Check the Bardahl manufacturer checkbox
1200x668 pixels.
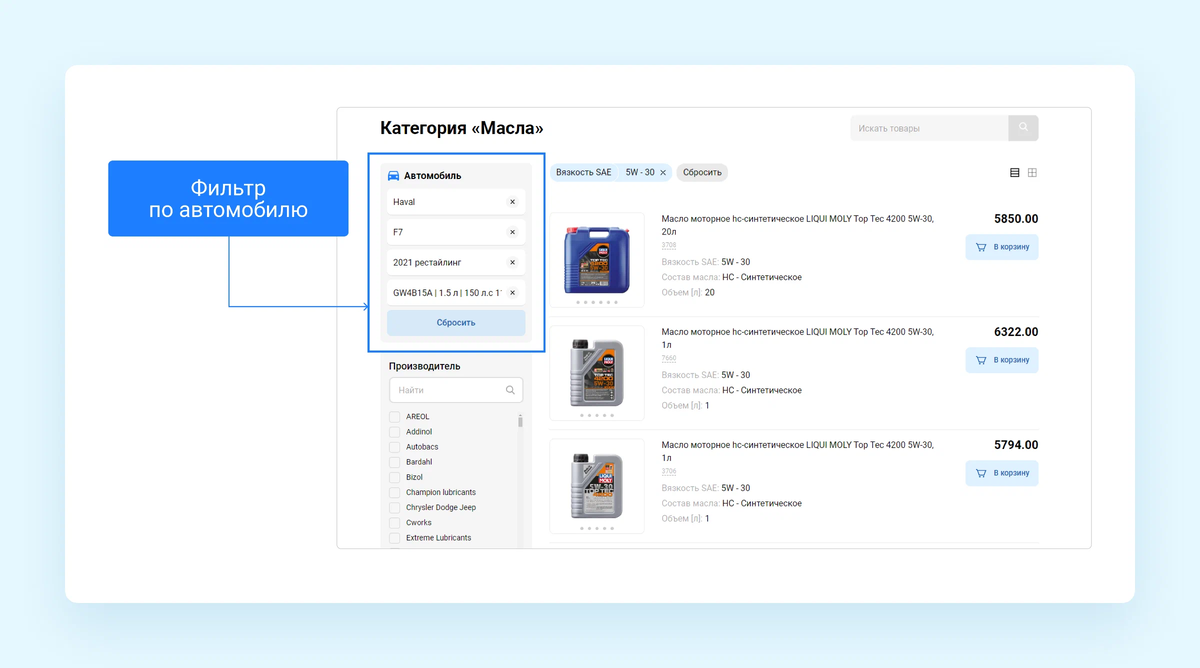tap(394, 462)
